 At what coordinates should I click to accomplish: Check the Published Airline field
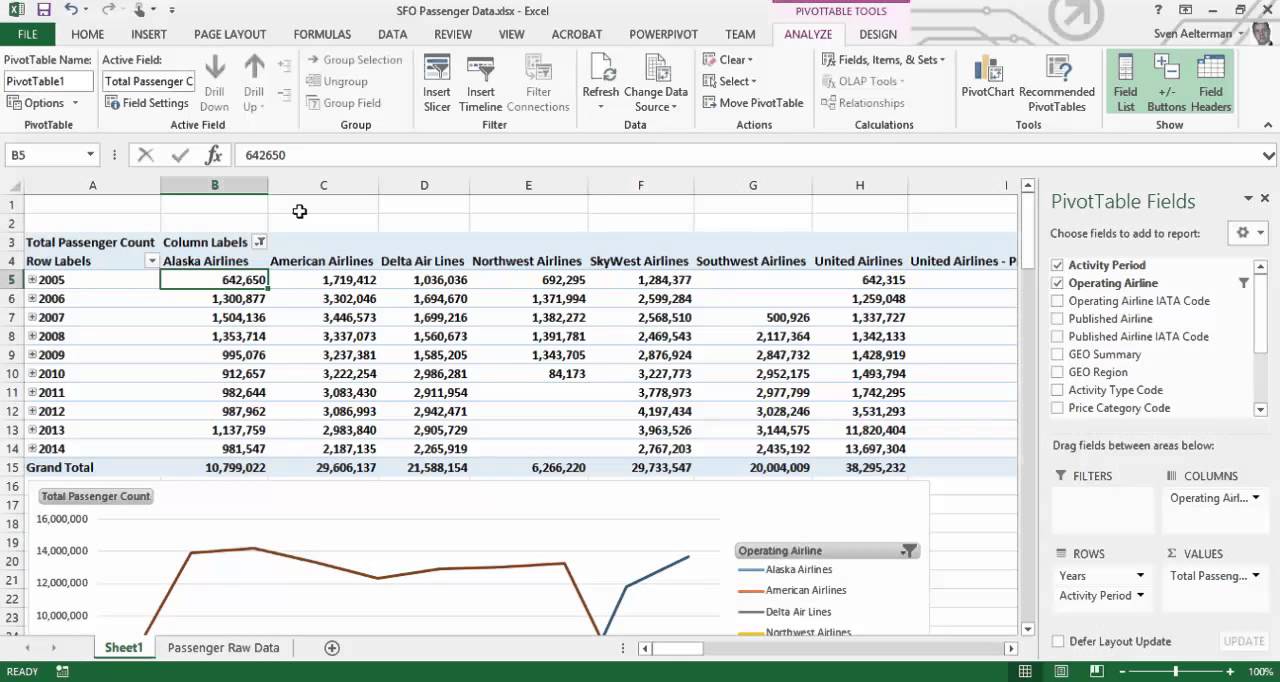coord(1058,319)
